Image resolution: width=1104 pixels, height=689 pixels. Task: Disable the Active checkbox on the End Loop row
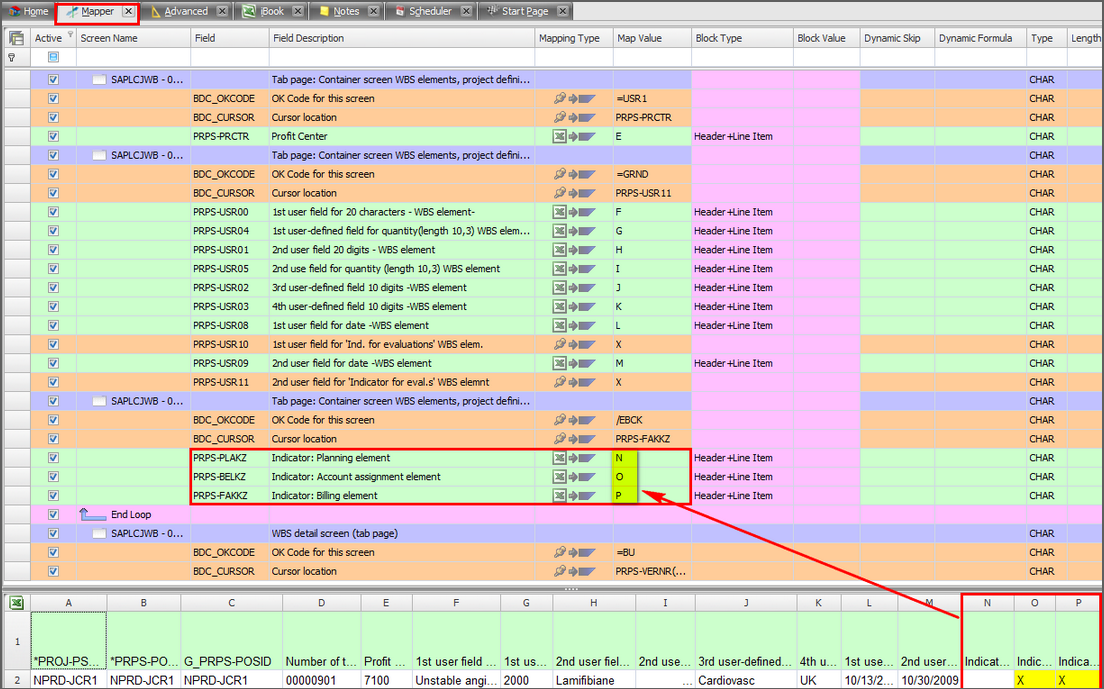[53, 514]
